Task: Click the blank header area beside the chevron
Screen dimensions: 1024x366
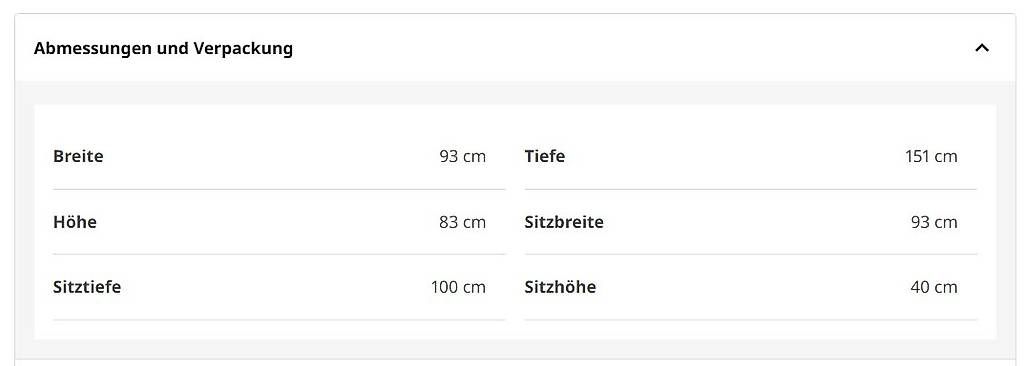Action: click(633, 48)
